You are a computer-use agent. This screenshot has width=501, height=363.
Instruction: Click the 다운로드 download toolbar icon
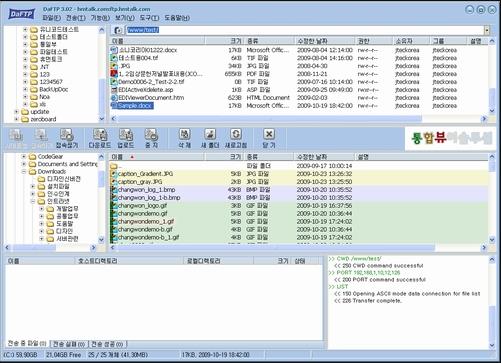(99, 138)
